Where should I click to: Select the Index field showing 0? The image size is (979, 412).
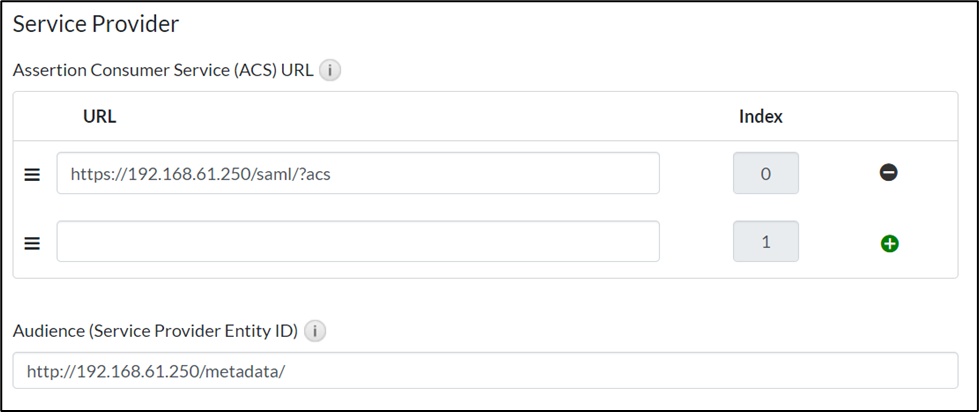(766, 173)
